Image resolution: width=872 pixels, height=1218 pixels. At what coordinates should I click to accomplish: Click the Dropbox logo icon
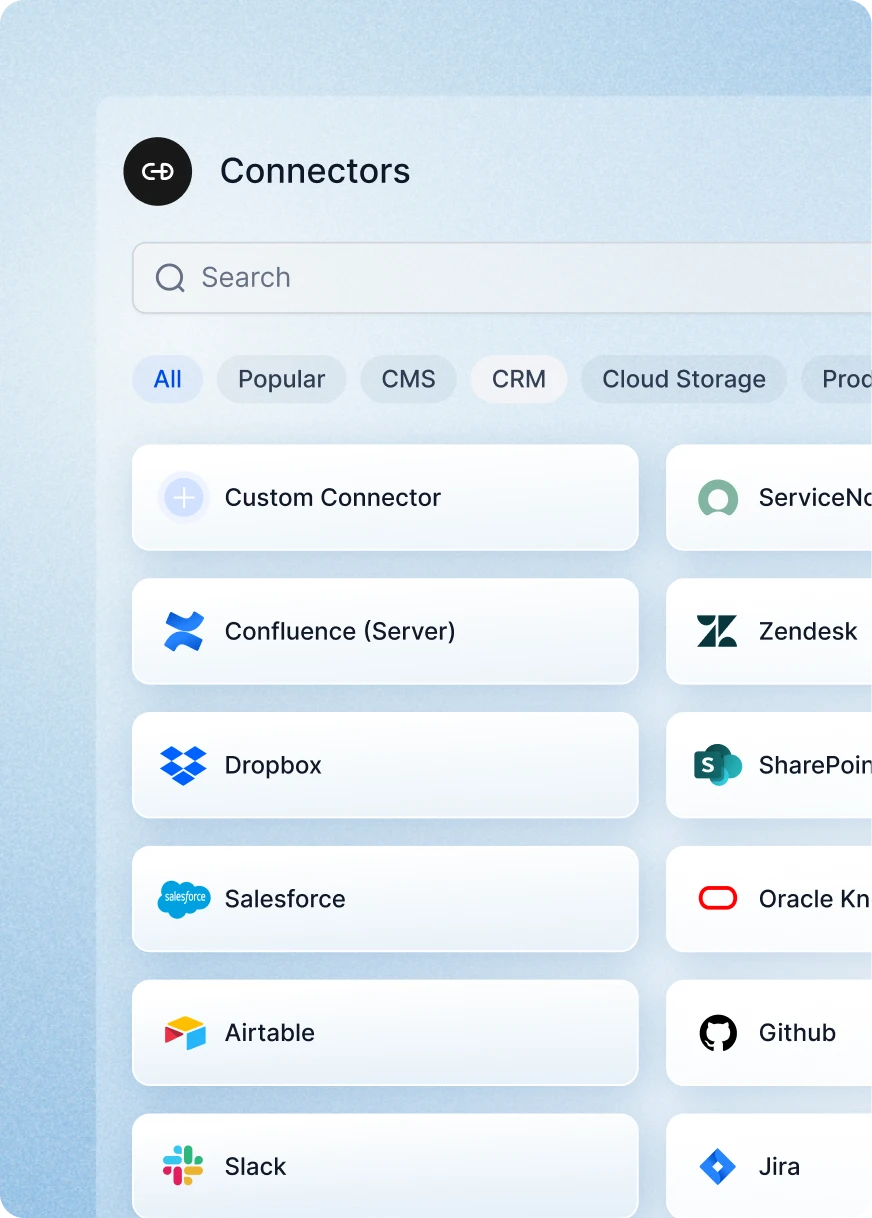click(x=184, y=766)
